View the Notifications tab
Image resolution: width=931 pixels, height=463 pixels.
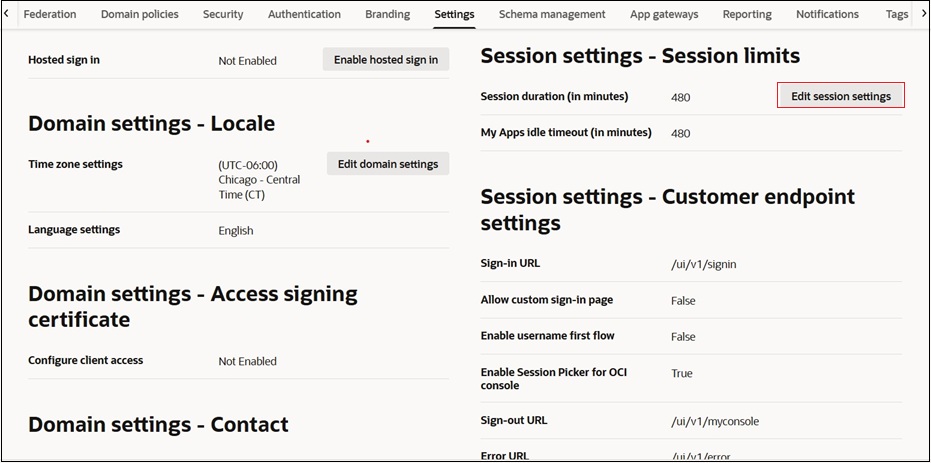(x=827, y=14)
